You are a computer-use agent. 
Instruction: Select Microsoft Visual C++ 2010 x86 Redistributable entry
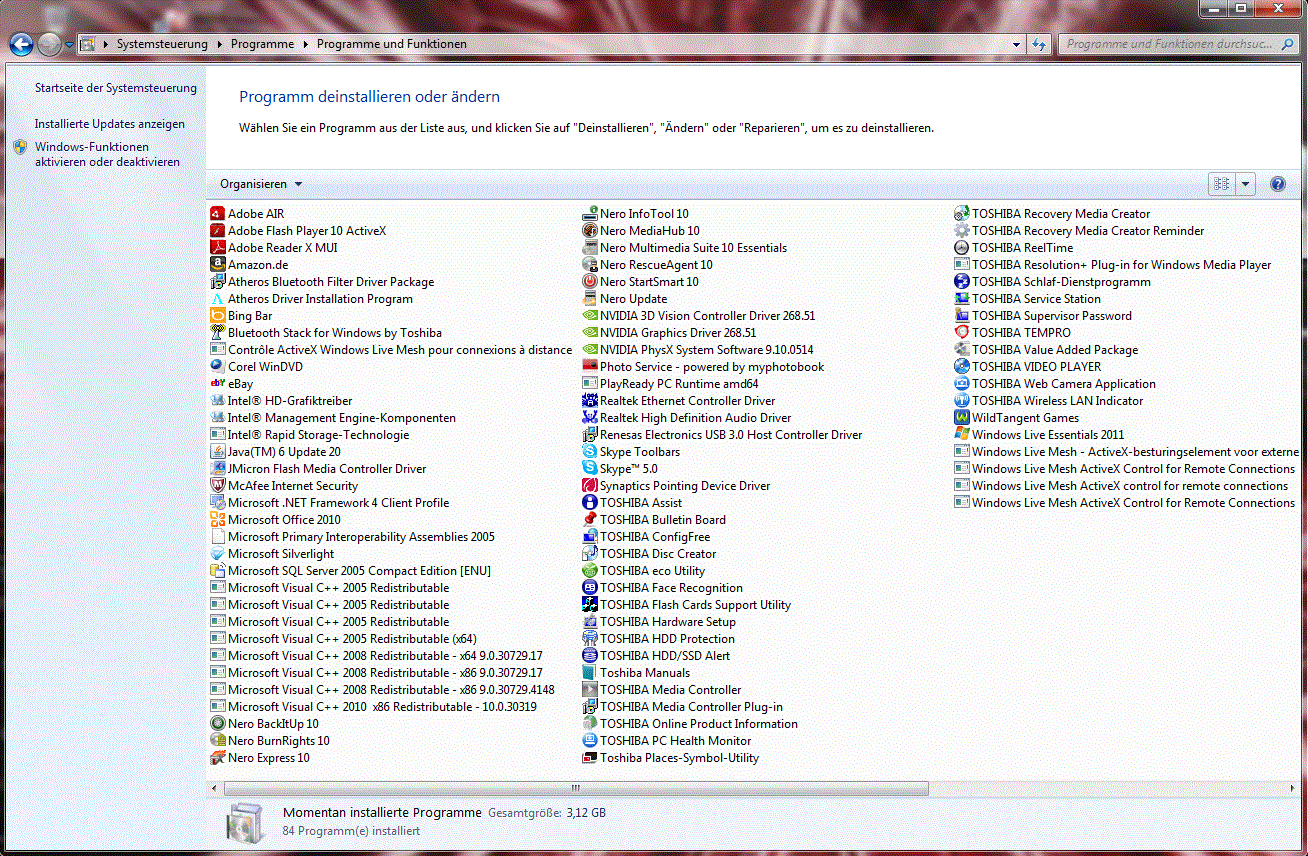pyautogui.click(x=374, y=707)
